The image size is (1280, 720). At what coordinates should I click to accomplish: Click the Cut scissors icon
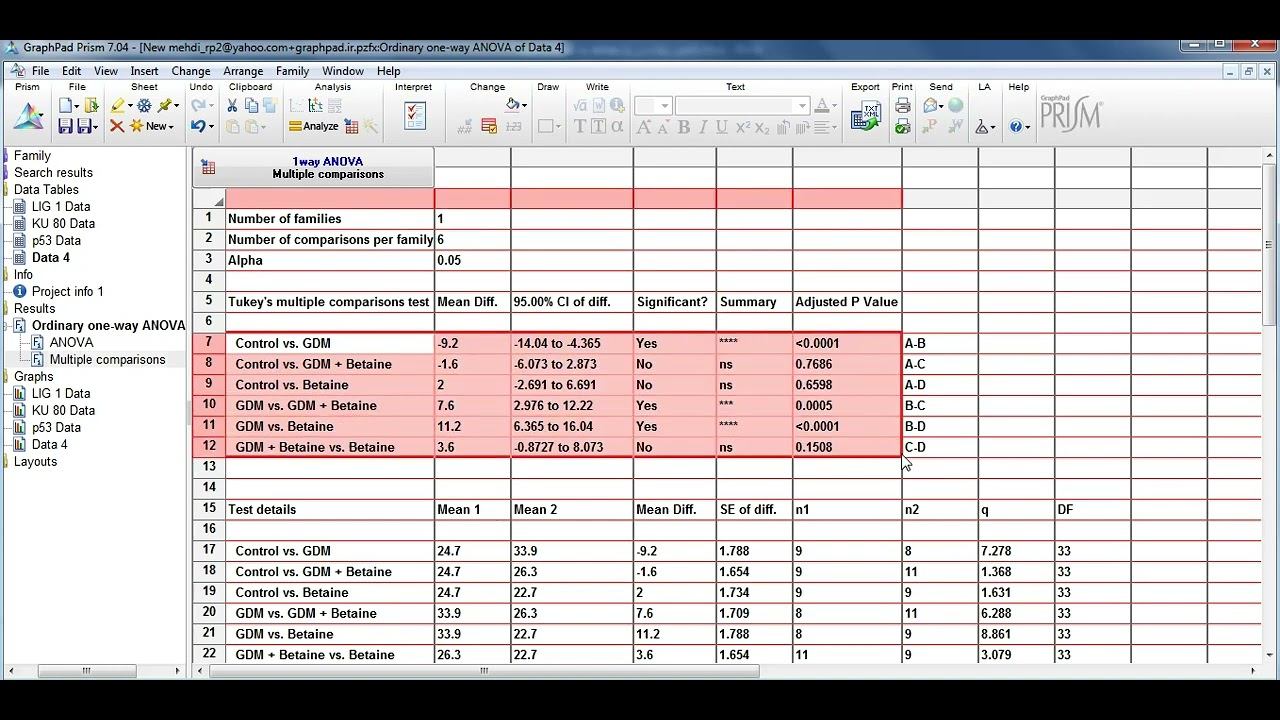(x=233, y=105)
